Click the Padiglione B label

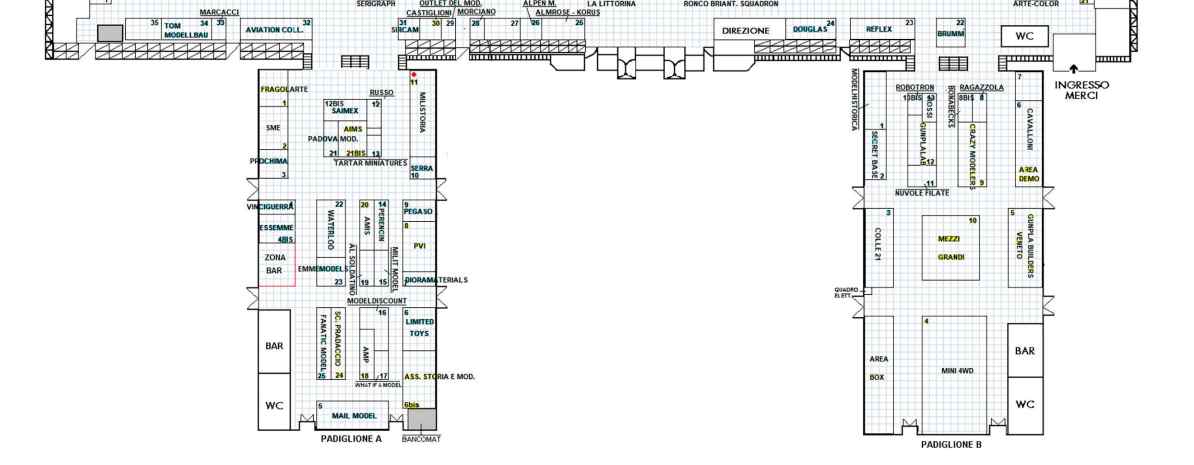pos(951,444)
